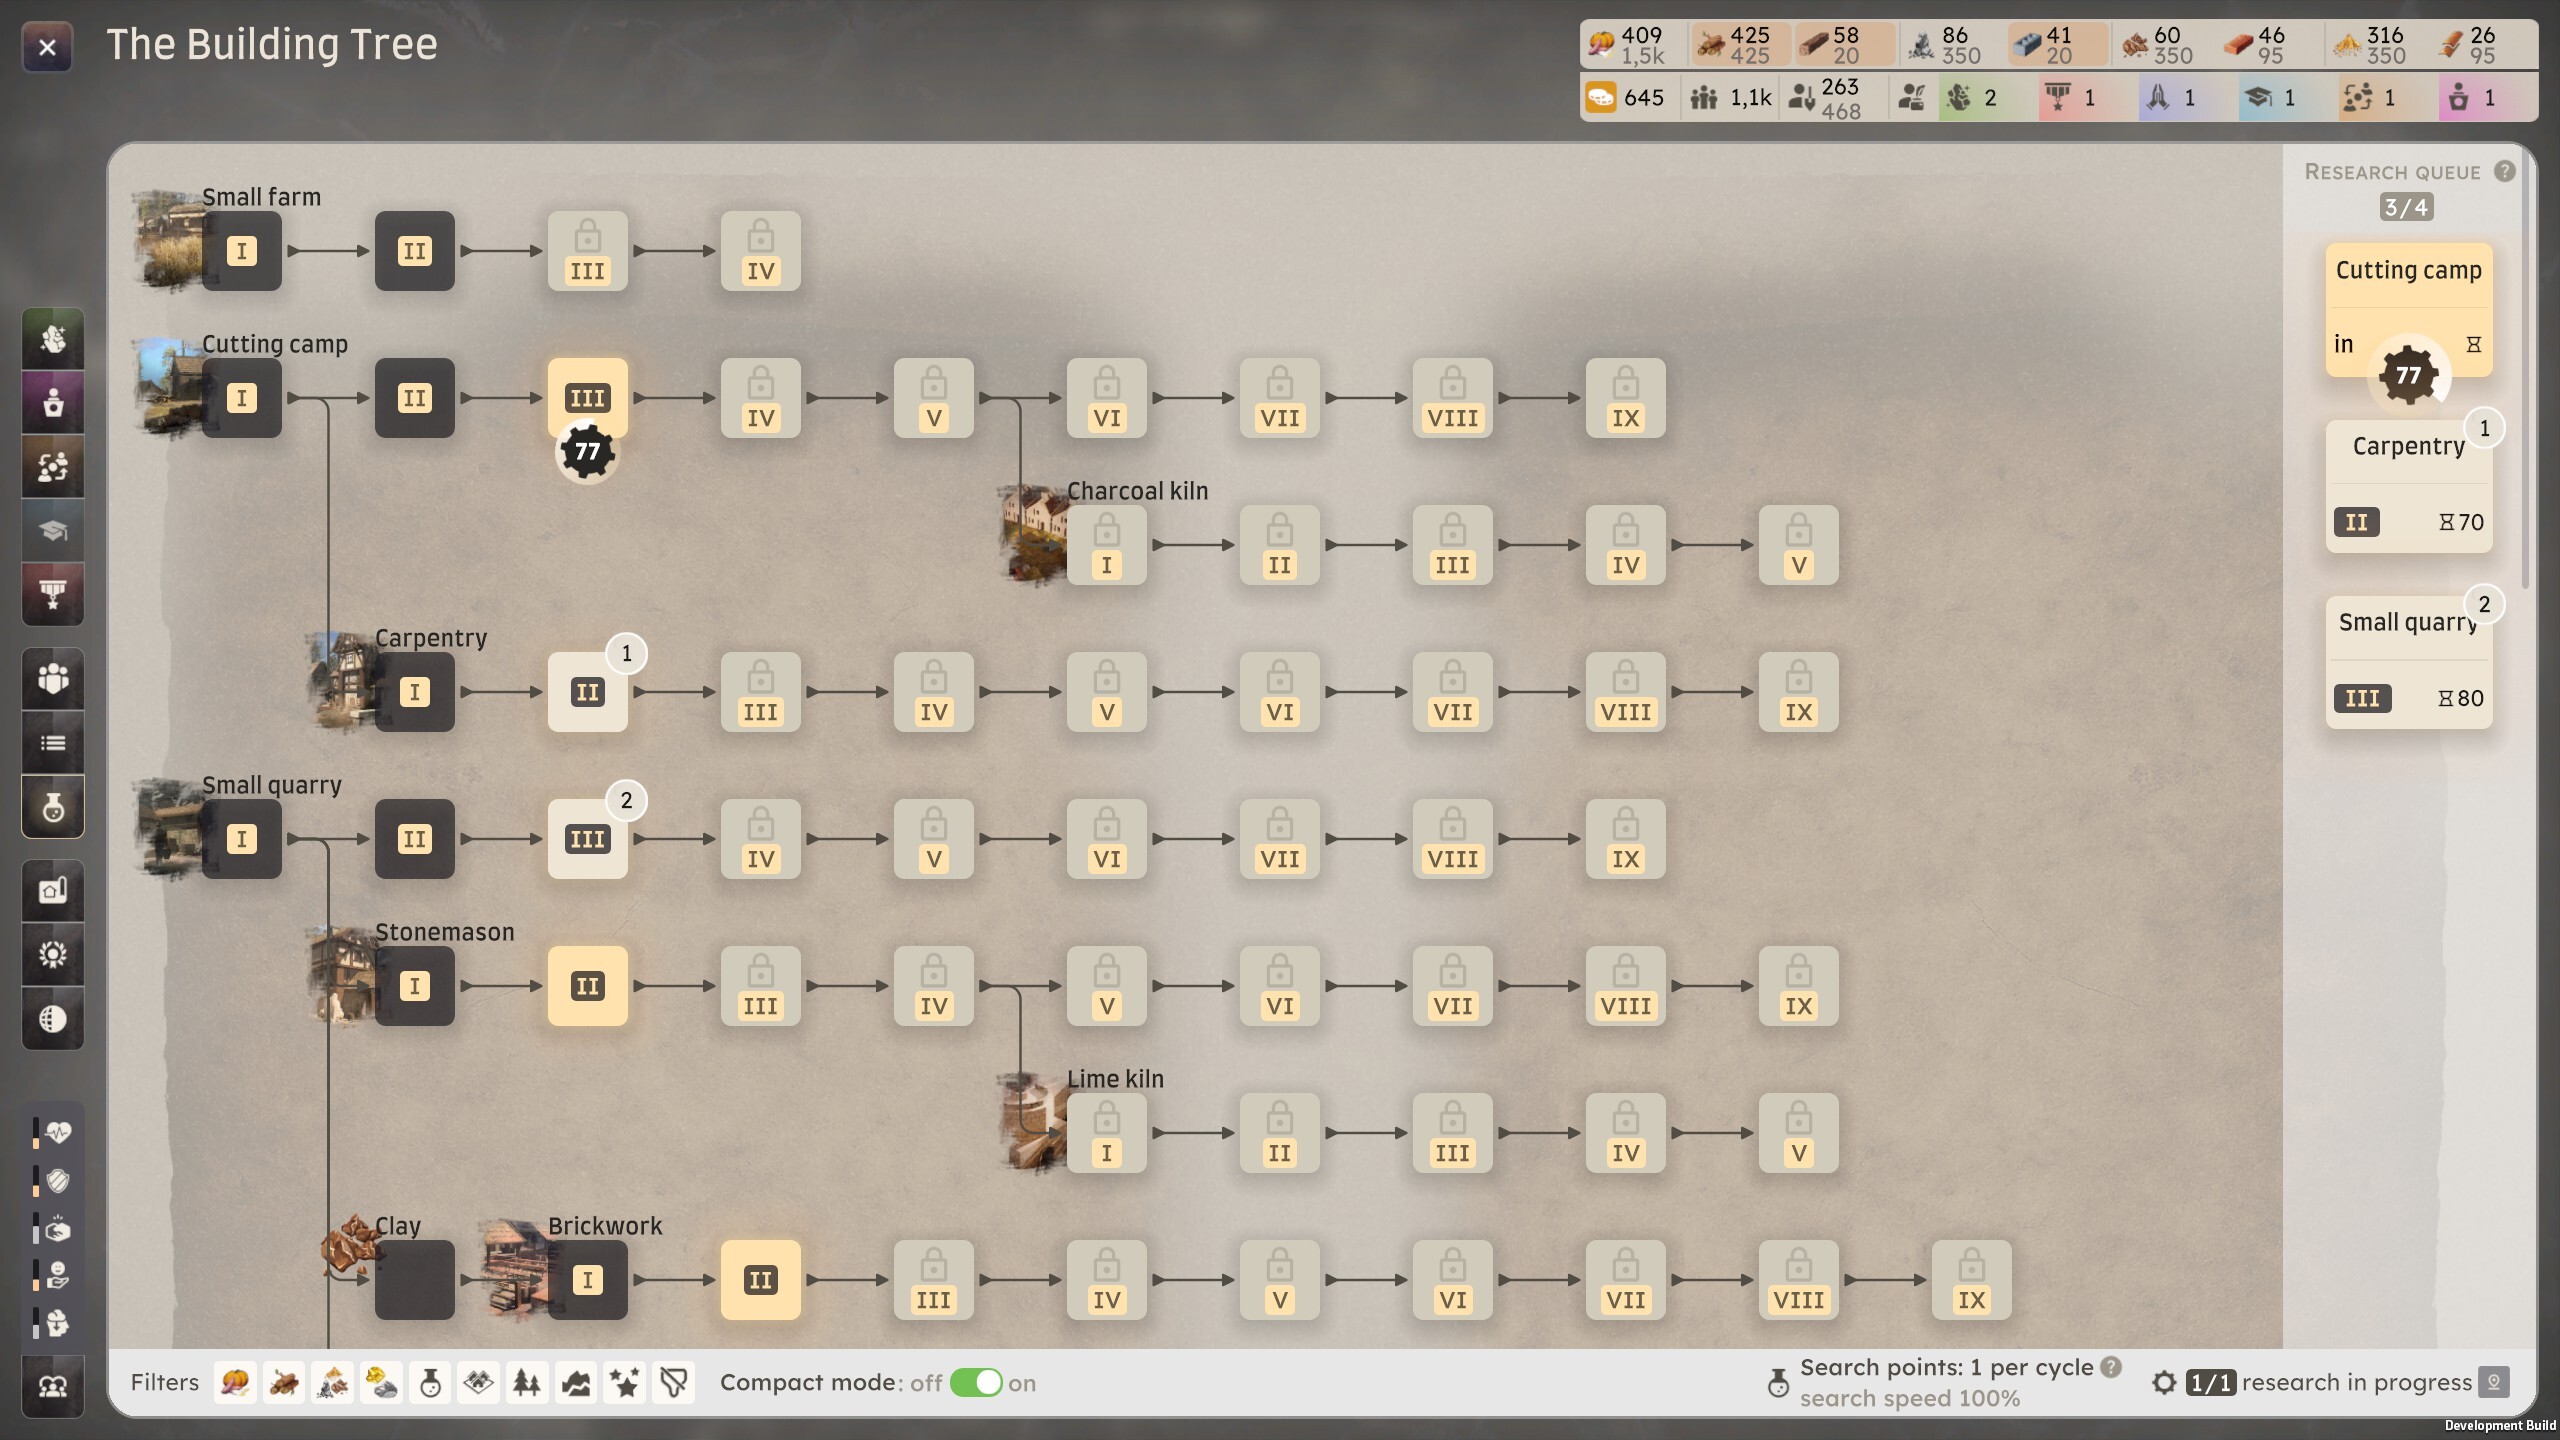Open the research flask sidebar icon

[53, 806]
